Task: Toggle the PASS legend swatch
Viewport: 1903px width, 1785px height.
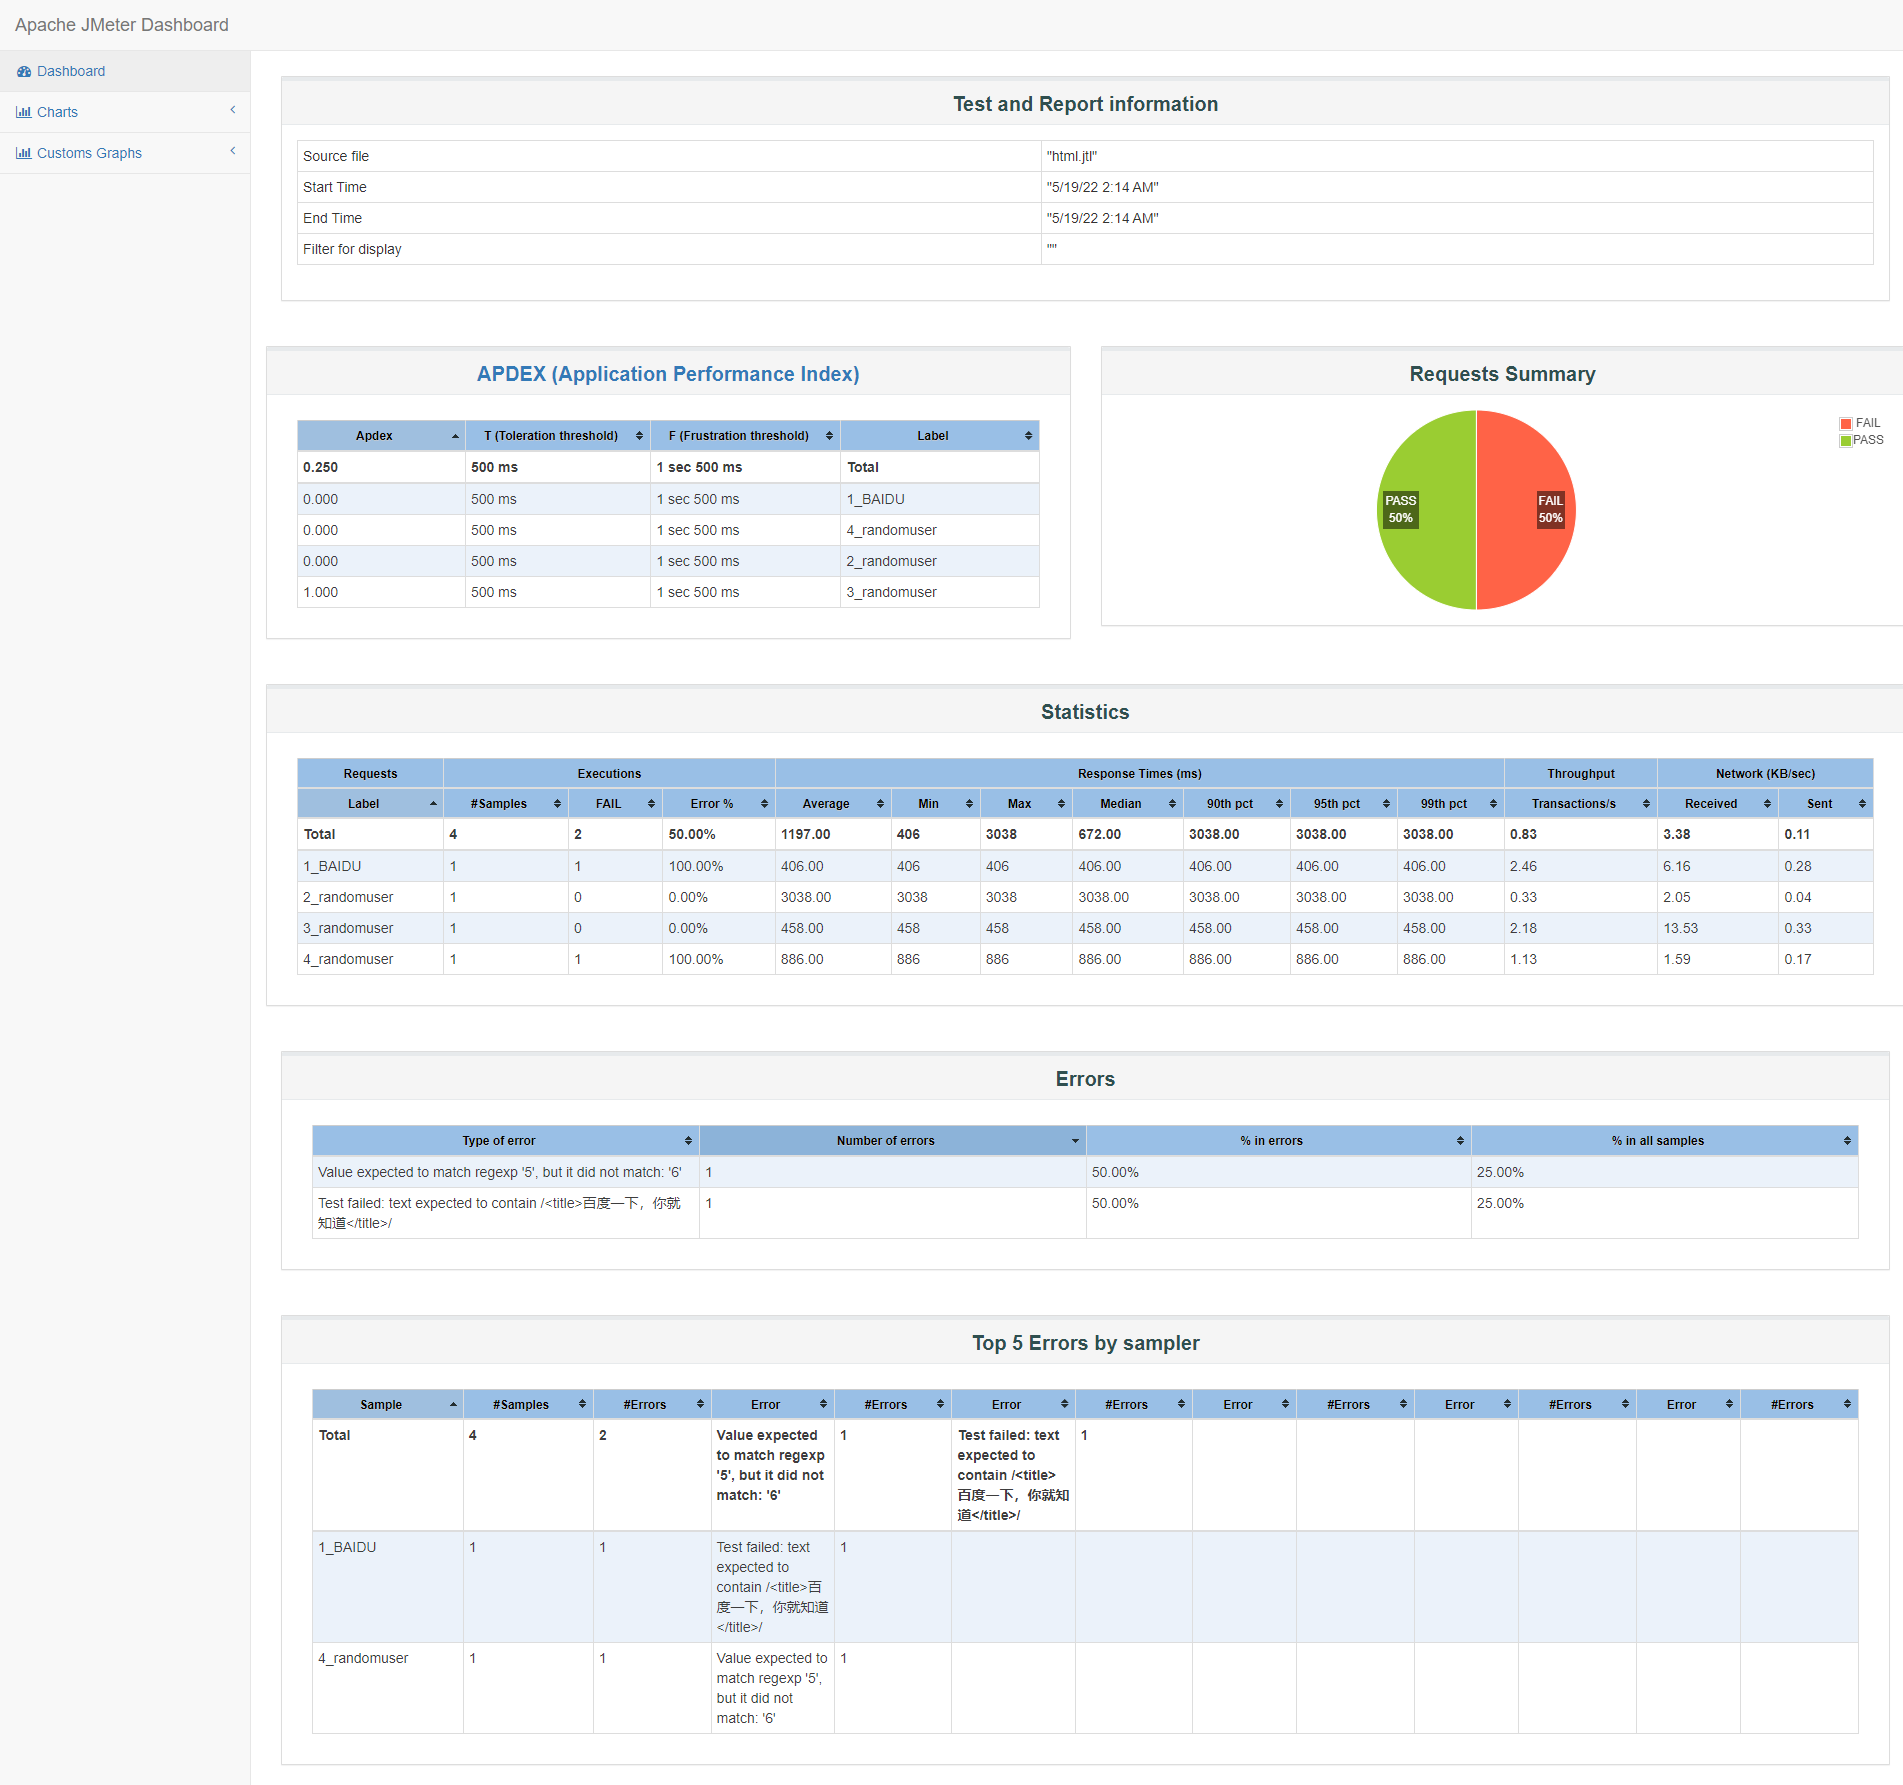Action: pyautogui.click(x=1846, y=441)
